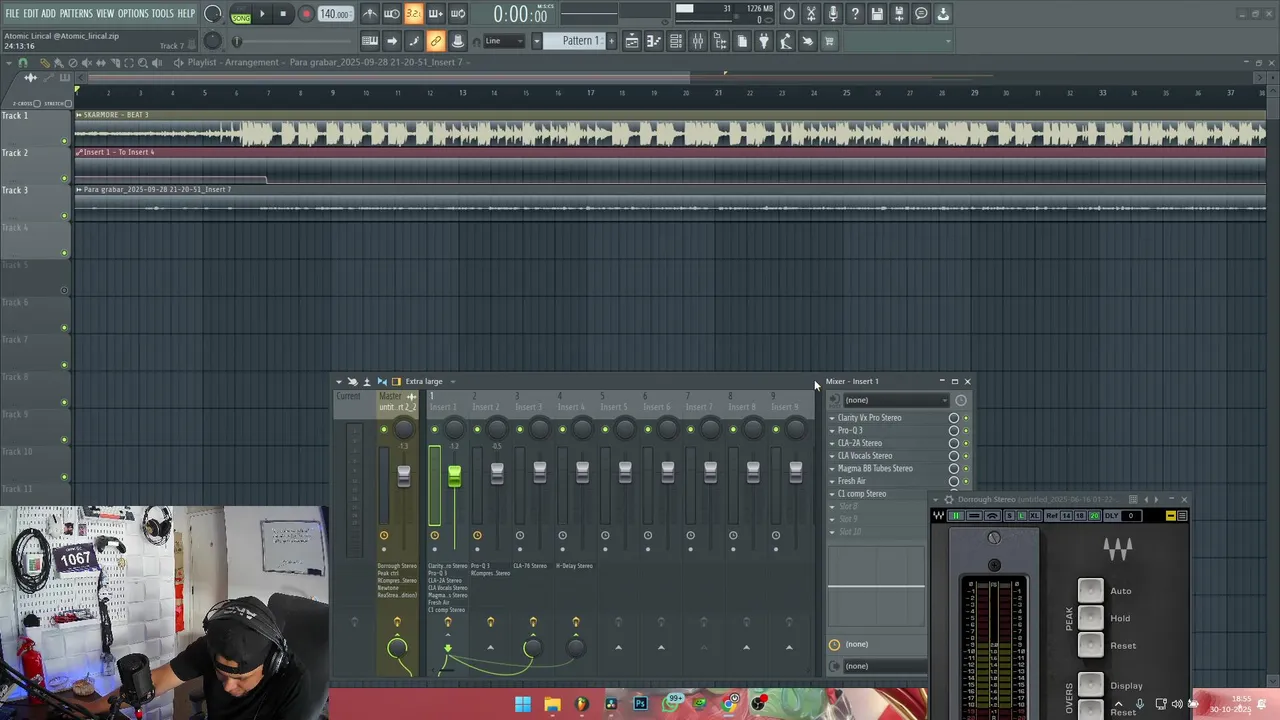Toggle the CLA Vocals Stereo enable LED

(x=966, y=456)
